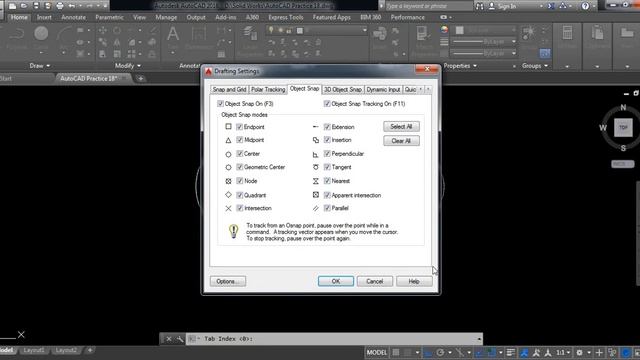The image size is (640, 360).
Task: Click the command line wrench customize icon
Action: [180, 339]
